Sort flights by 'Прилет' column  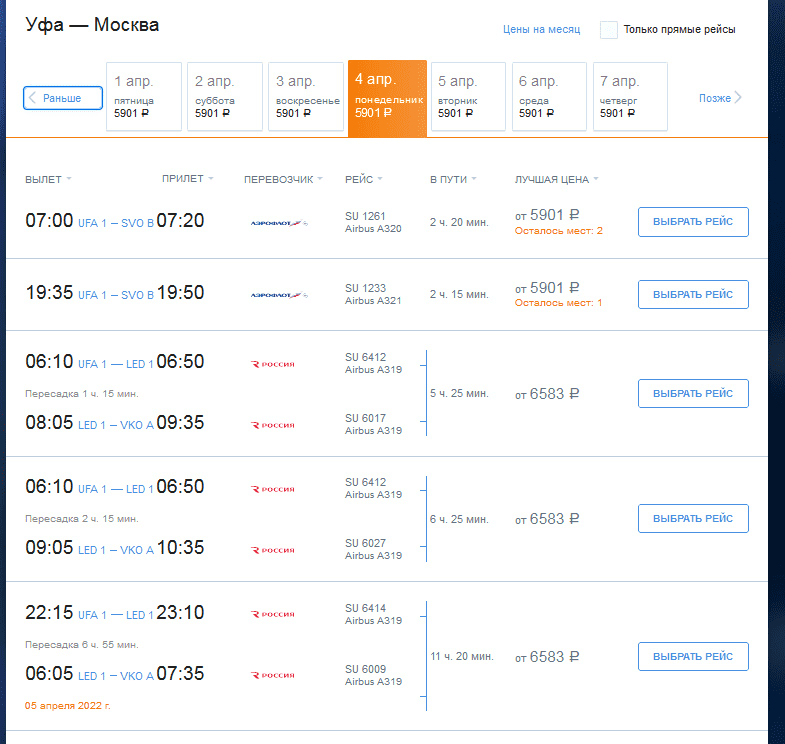(x=188, y=180)
